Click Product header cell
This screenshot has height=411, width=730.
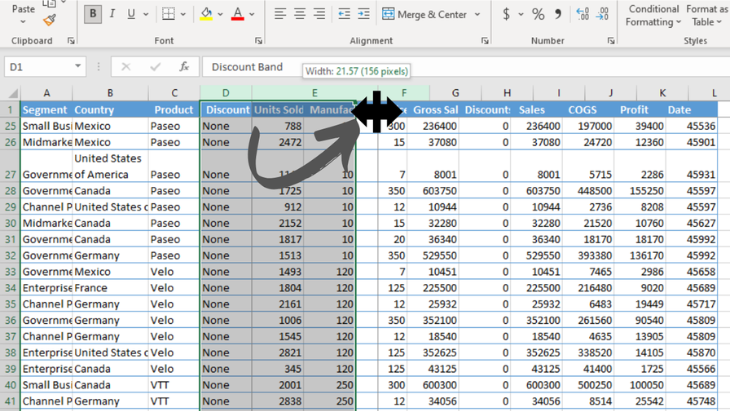(174, 110)
